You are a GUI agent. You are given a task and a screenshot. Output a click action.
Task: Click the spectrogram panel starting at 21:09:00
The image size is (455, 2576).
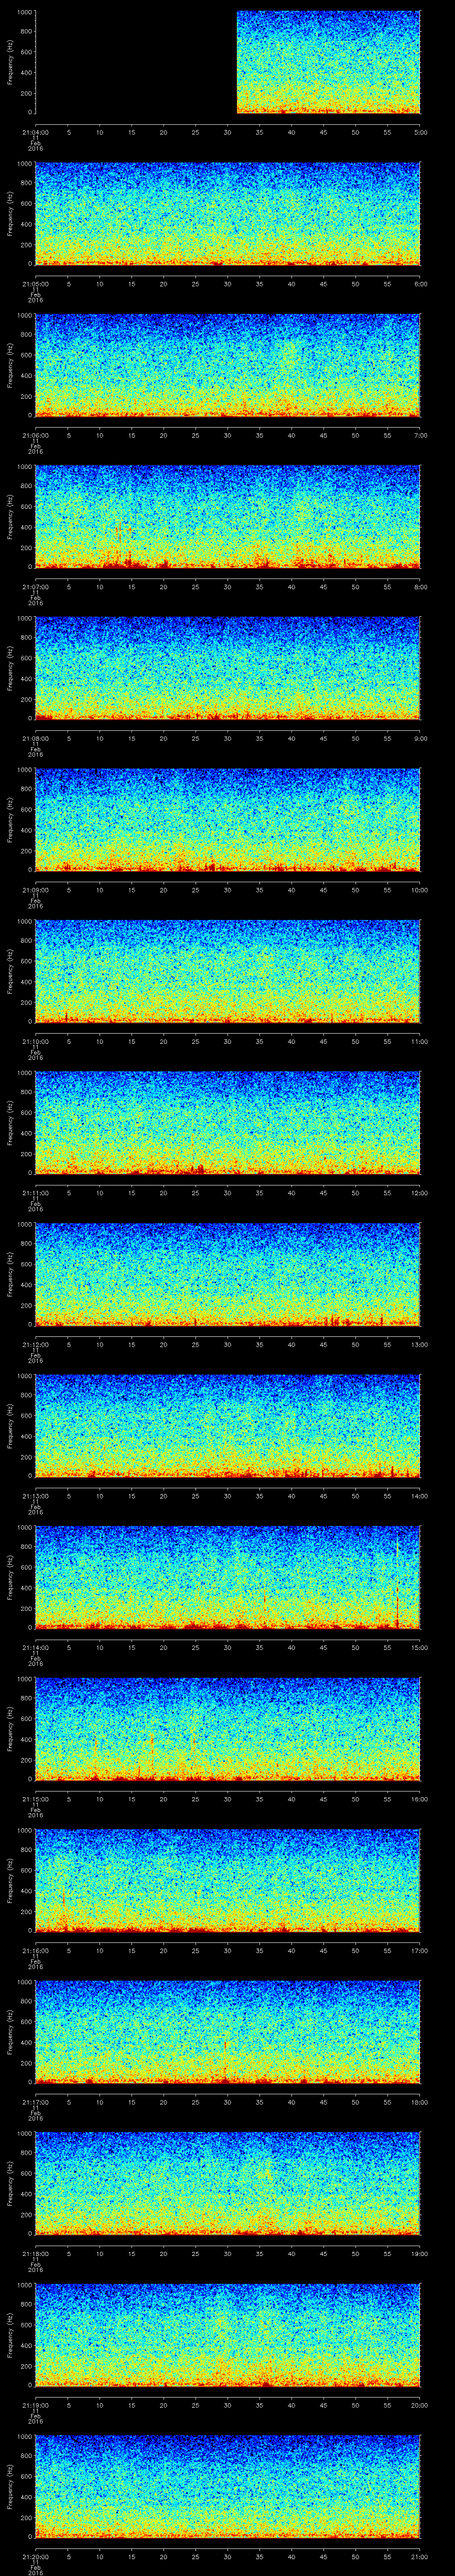click(x=227, y=820)
